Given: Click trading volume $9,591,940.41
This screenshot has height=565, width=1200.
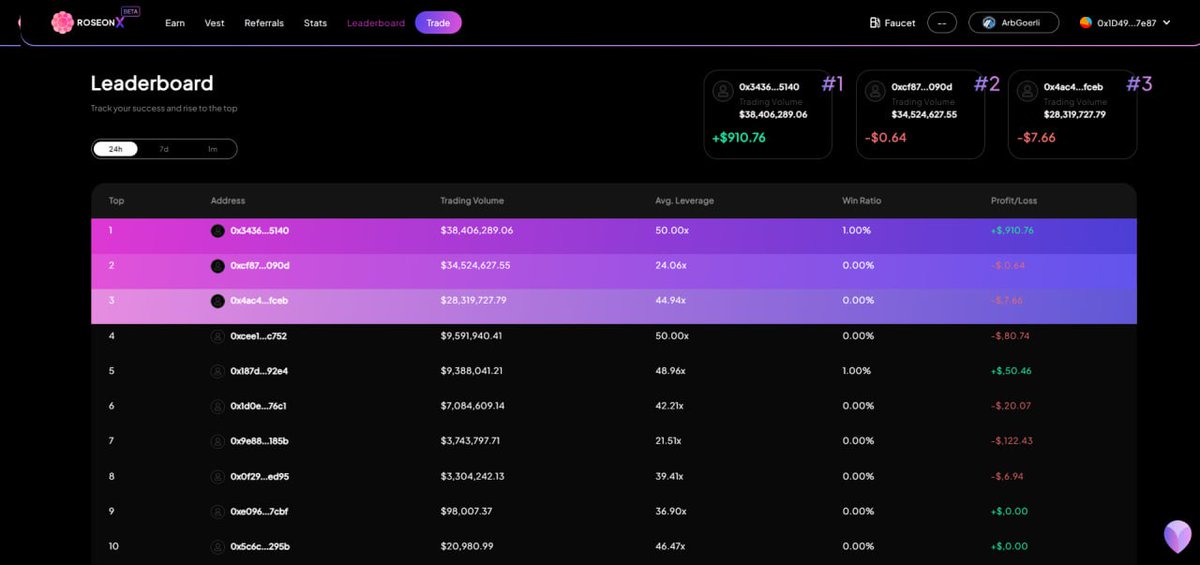Looking at the screenshot, I should click(471, 336).
